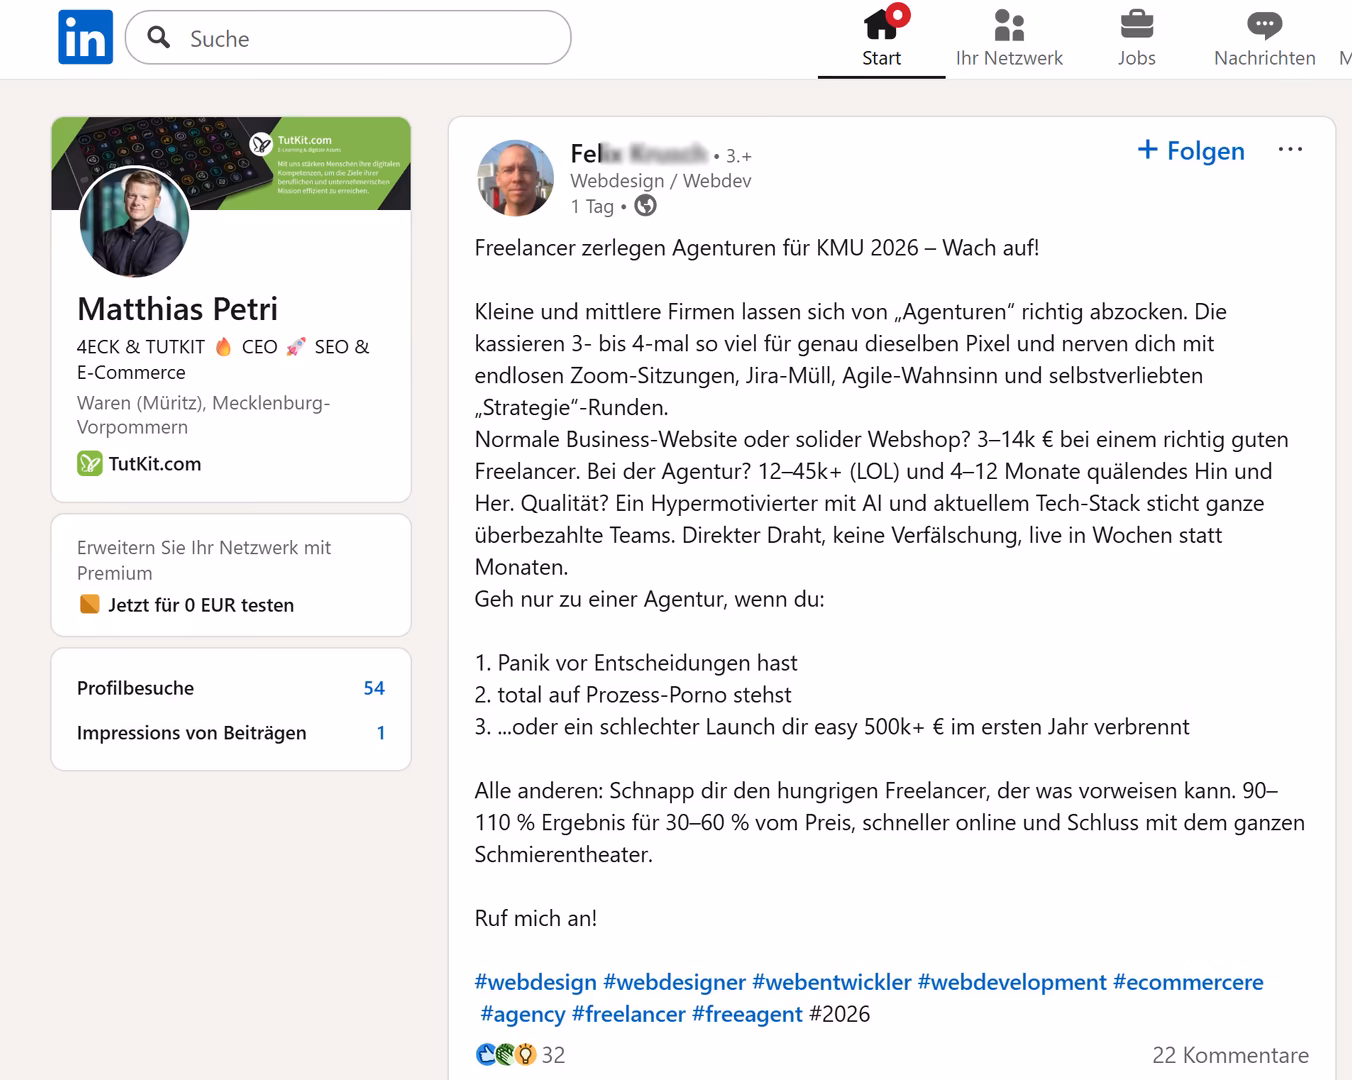Viewport: 1352px width, 1080px height.
Task: Click the gold Premium badge icon
Action: [88, 604]
